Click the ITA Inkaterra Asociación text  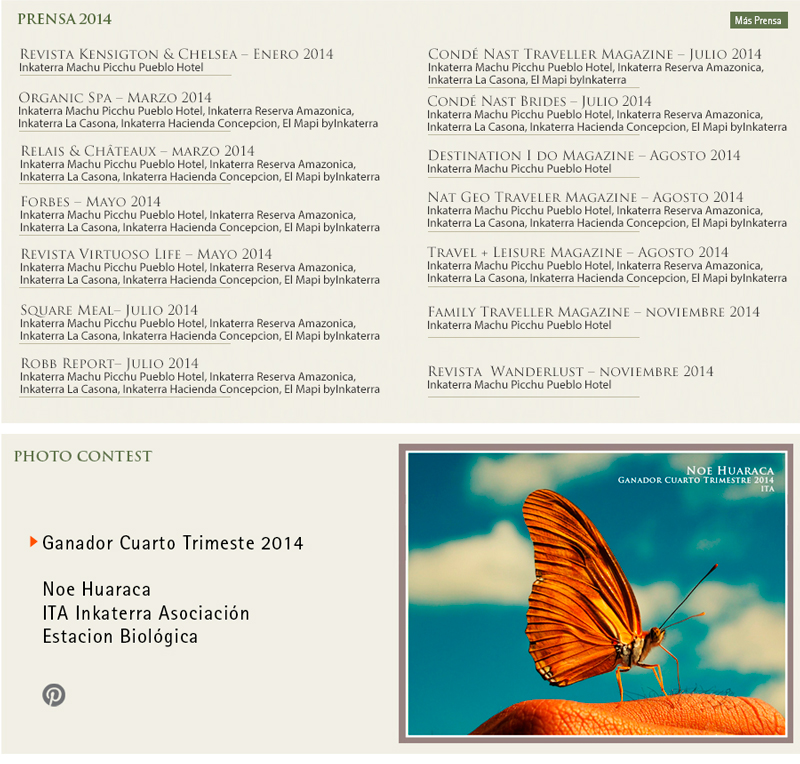click(146, 613)
